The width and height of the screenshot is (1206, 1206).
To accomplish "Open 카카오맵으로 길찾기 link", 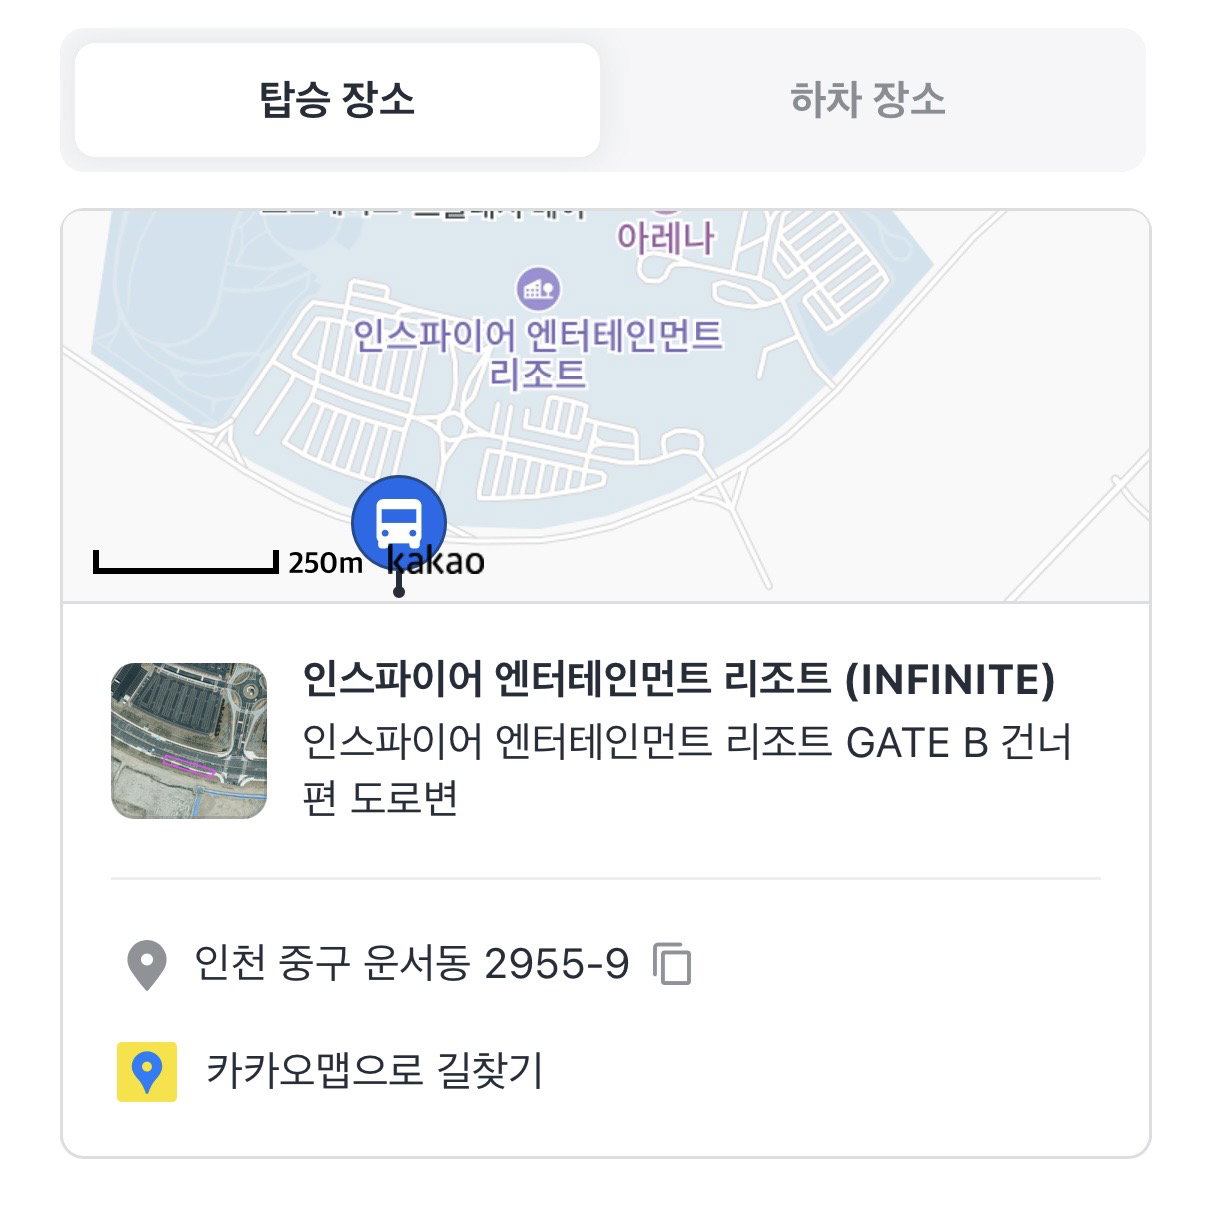I will [375, 1071].
